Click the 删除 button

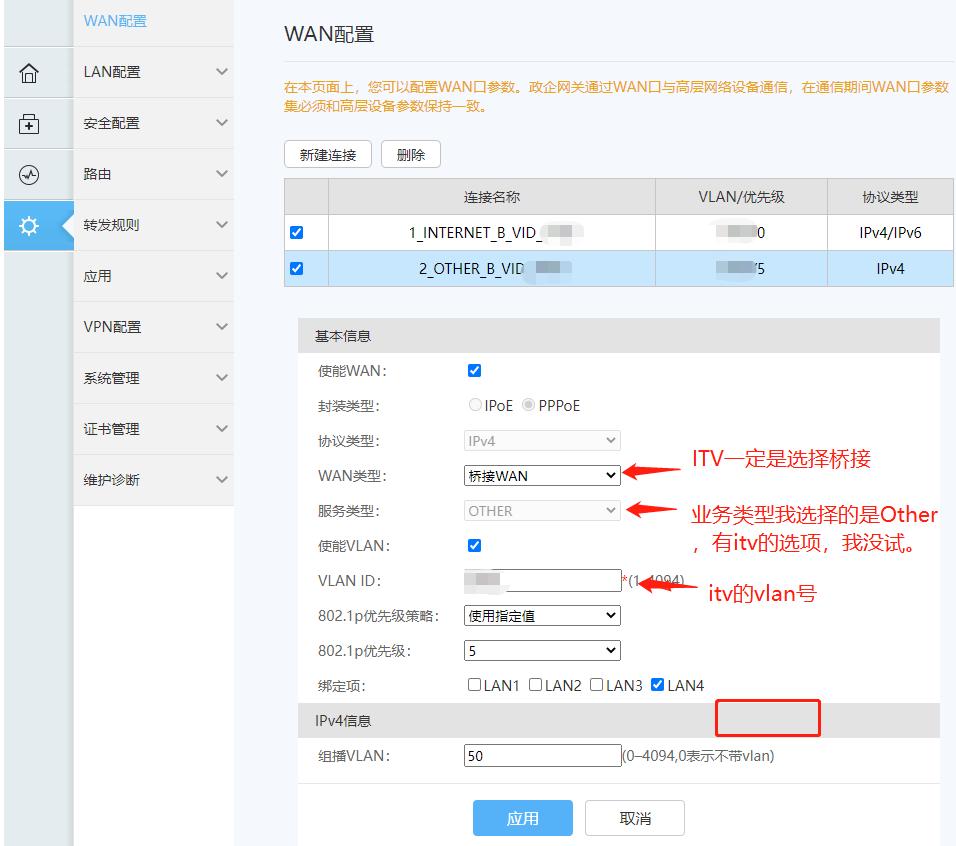click(410, 154)
